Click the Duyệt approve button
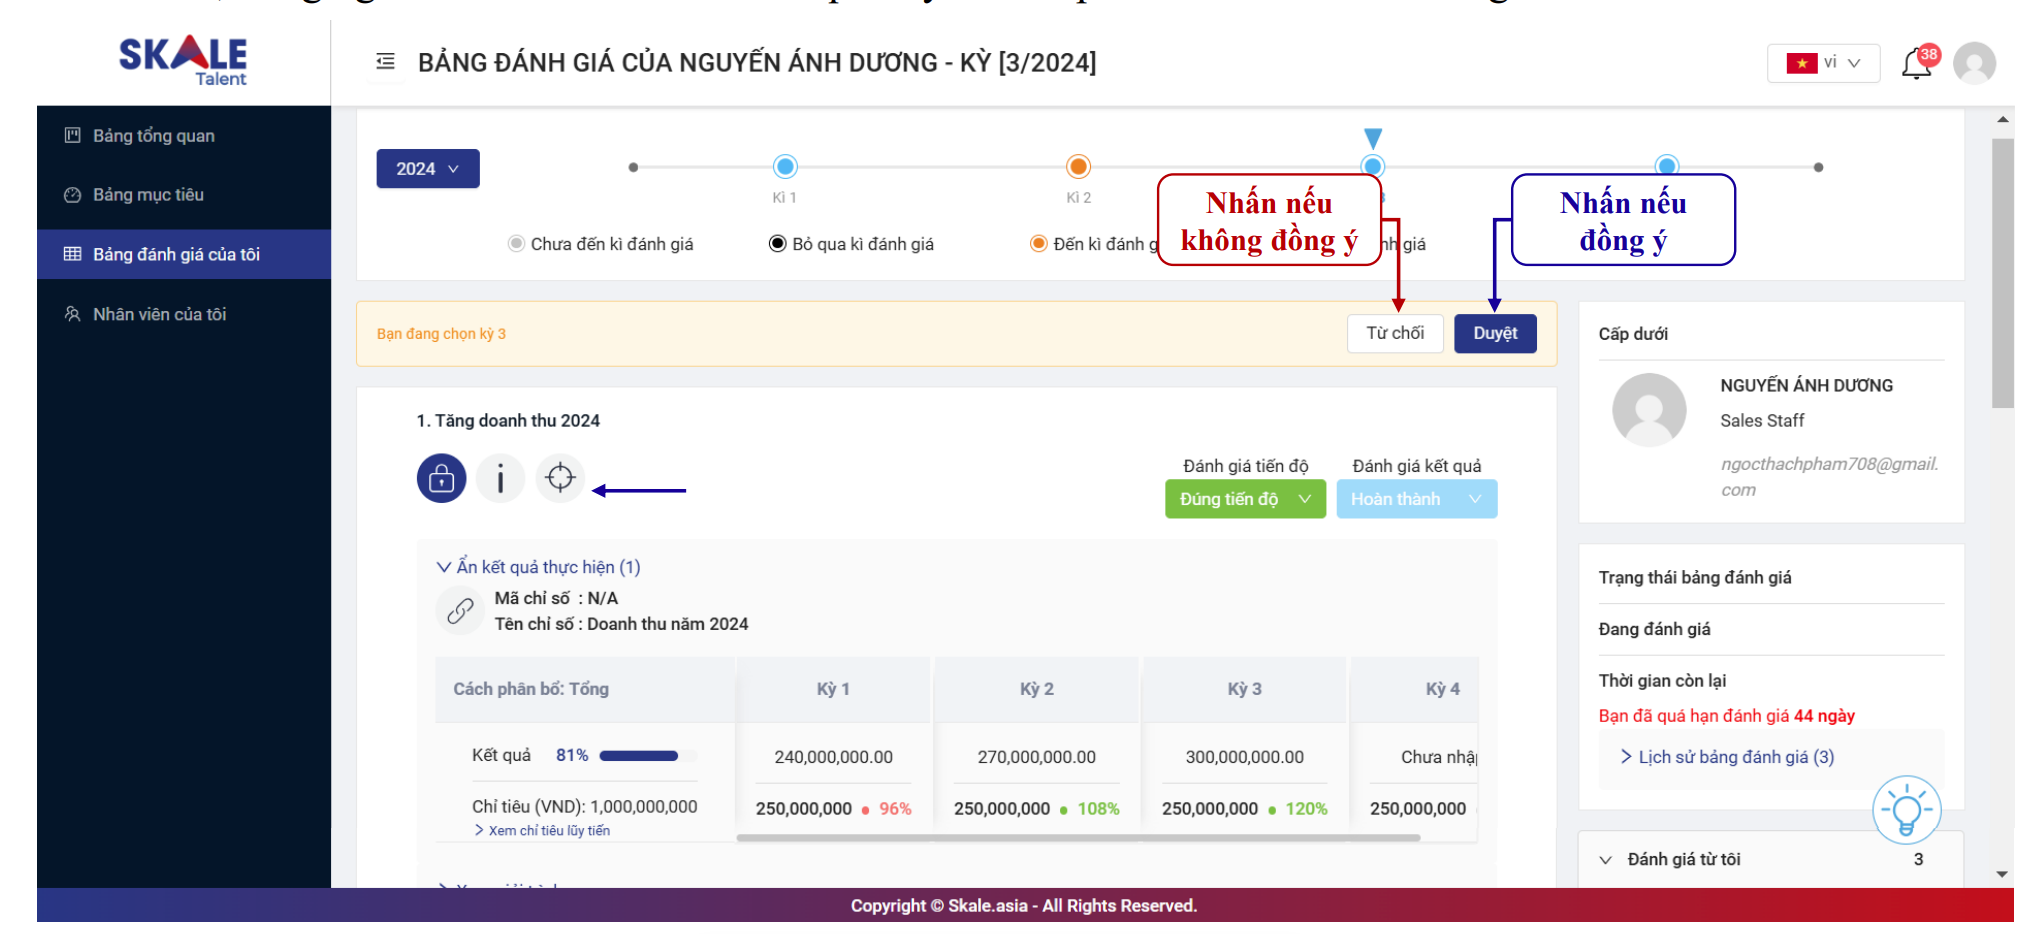Image resolution: width=2024 pixels, height=934 pixels. (x=1494, y=333)
